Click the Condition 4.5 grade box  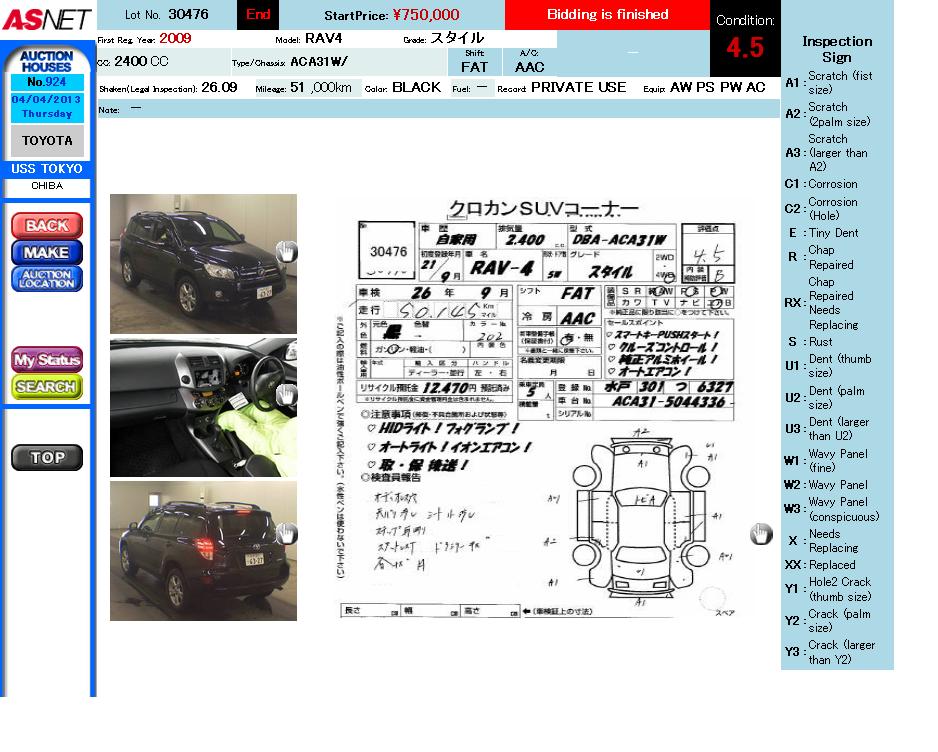click(744, 39)
